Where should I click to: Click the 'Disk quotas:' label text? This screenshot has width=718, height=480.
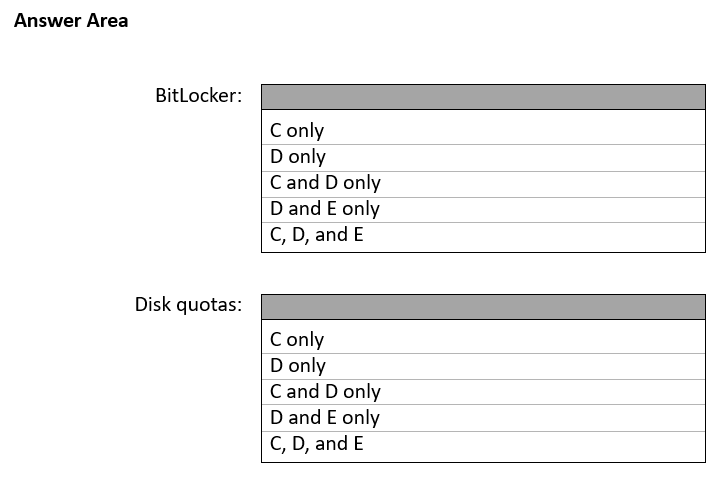pos(188,305)
